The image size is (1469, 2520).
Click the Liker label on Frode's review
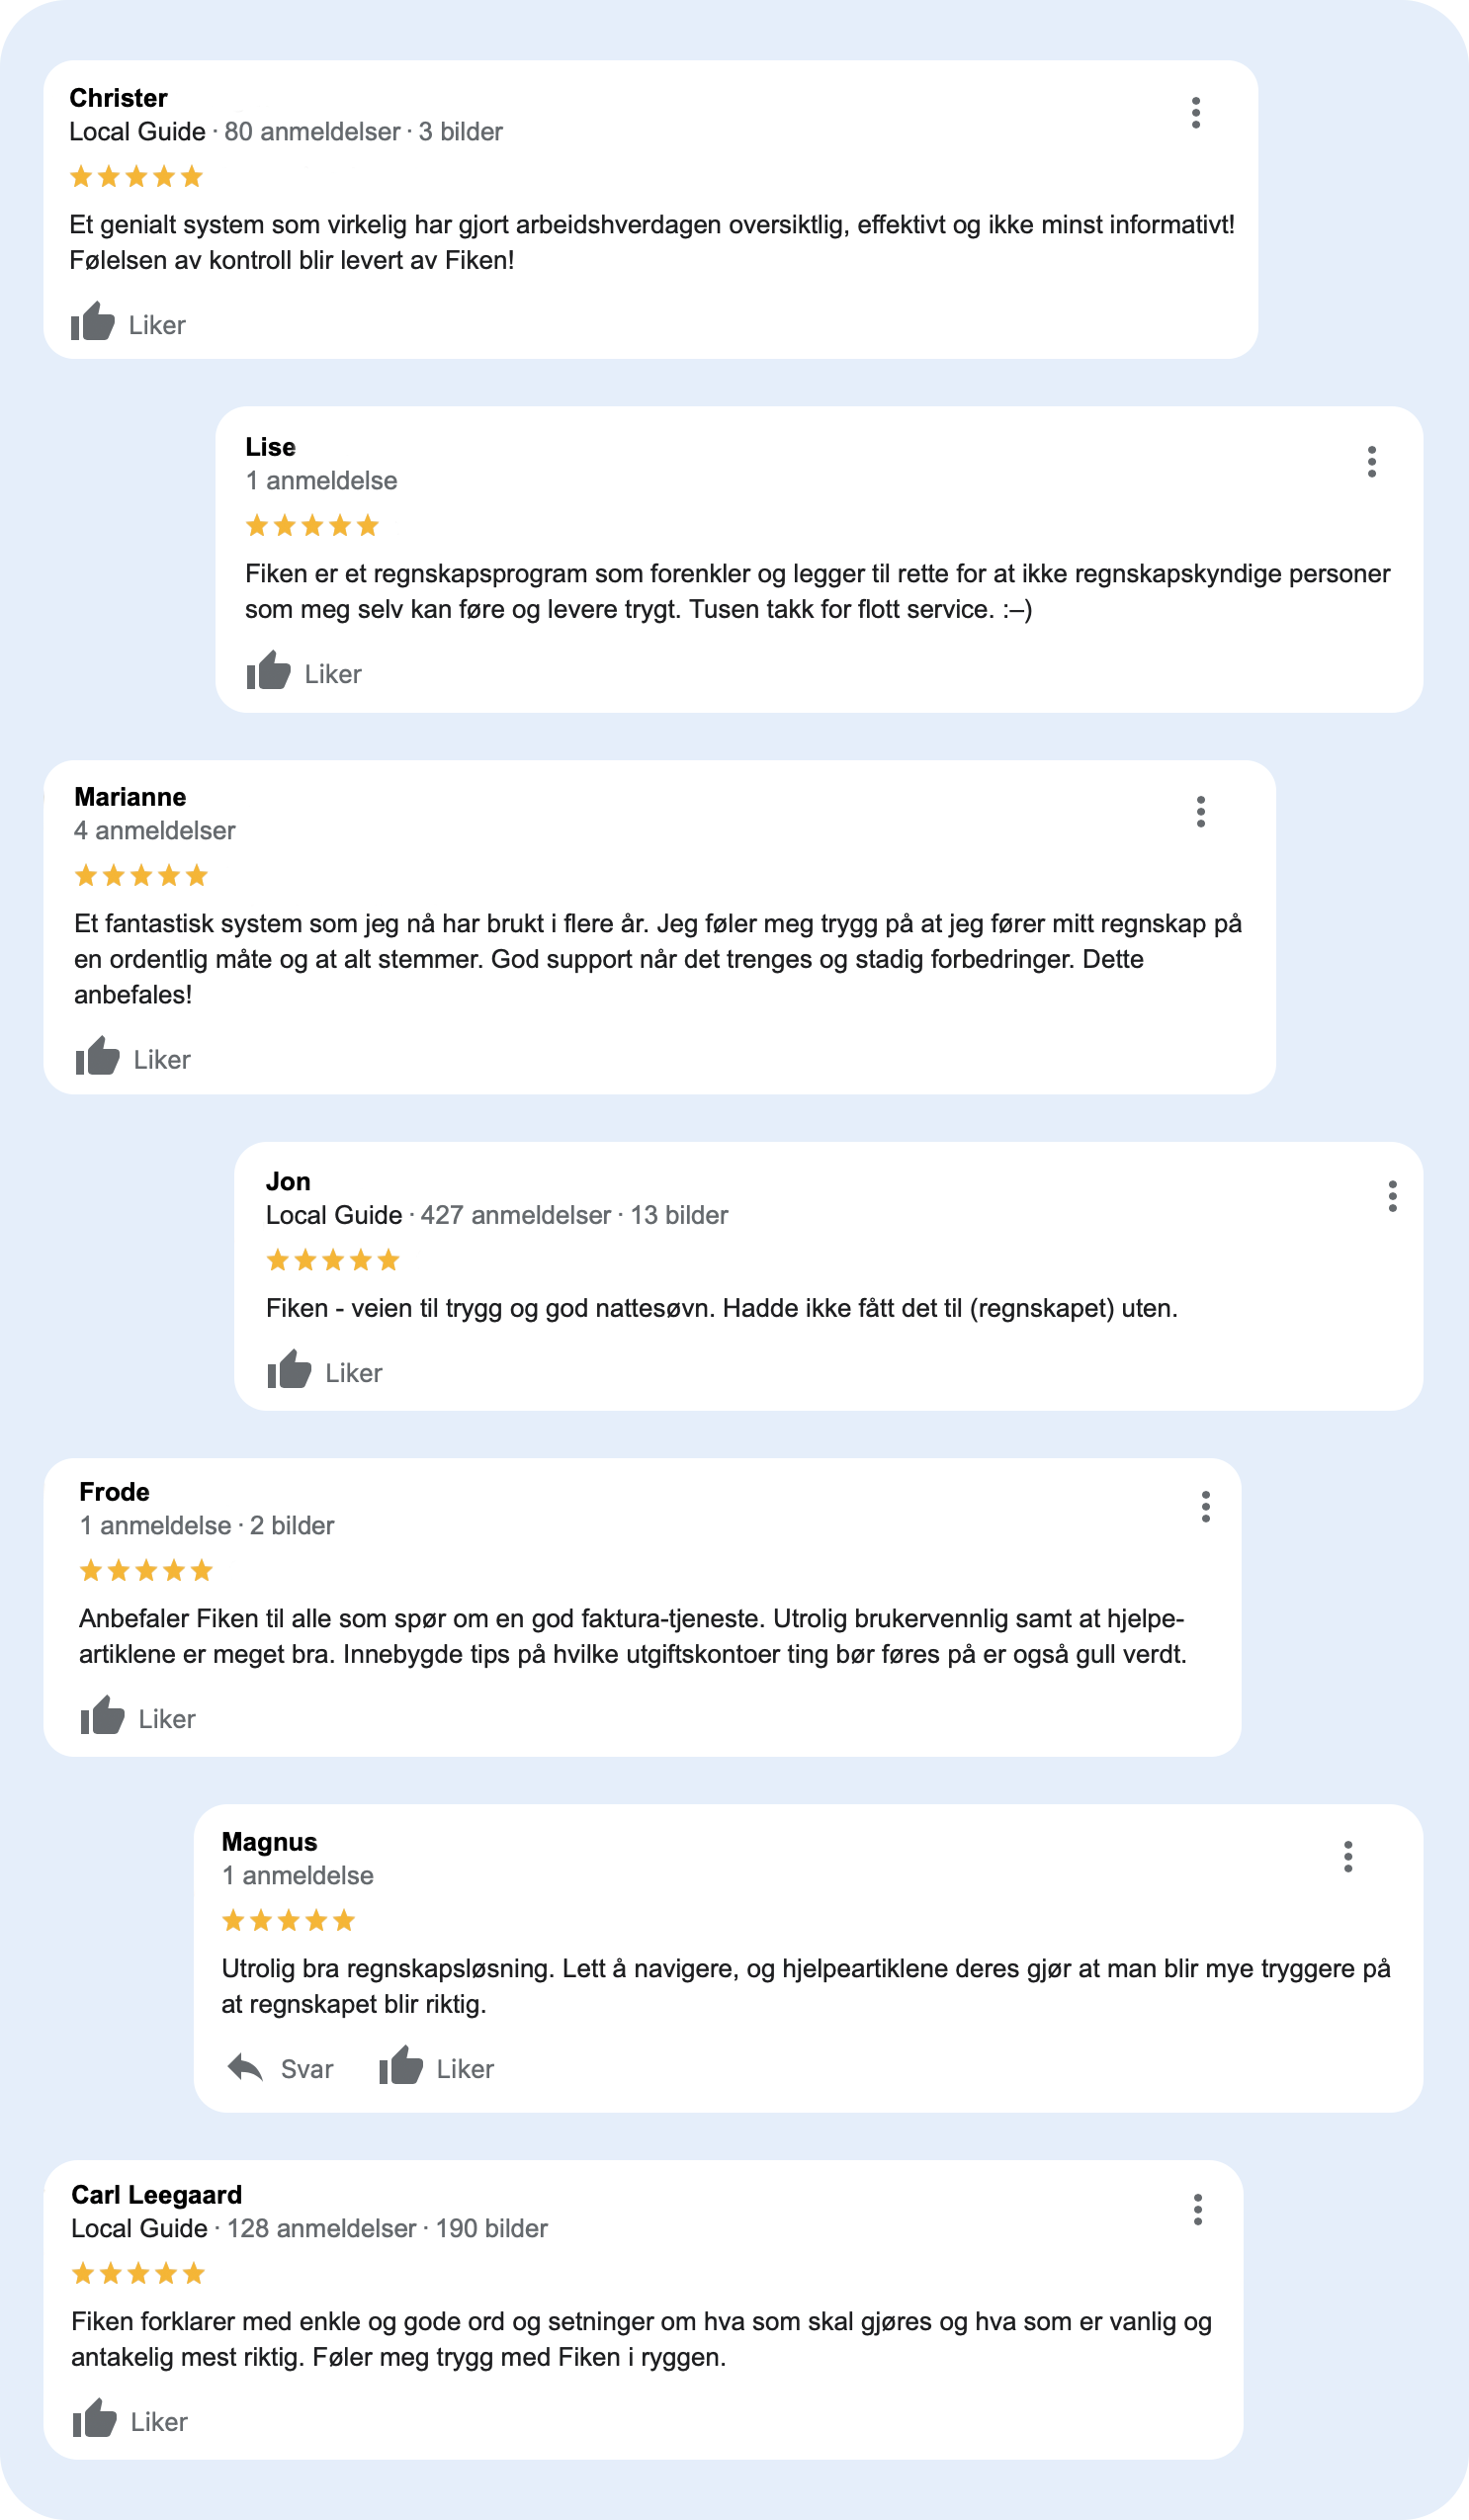(167, 1718)
